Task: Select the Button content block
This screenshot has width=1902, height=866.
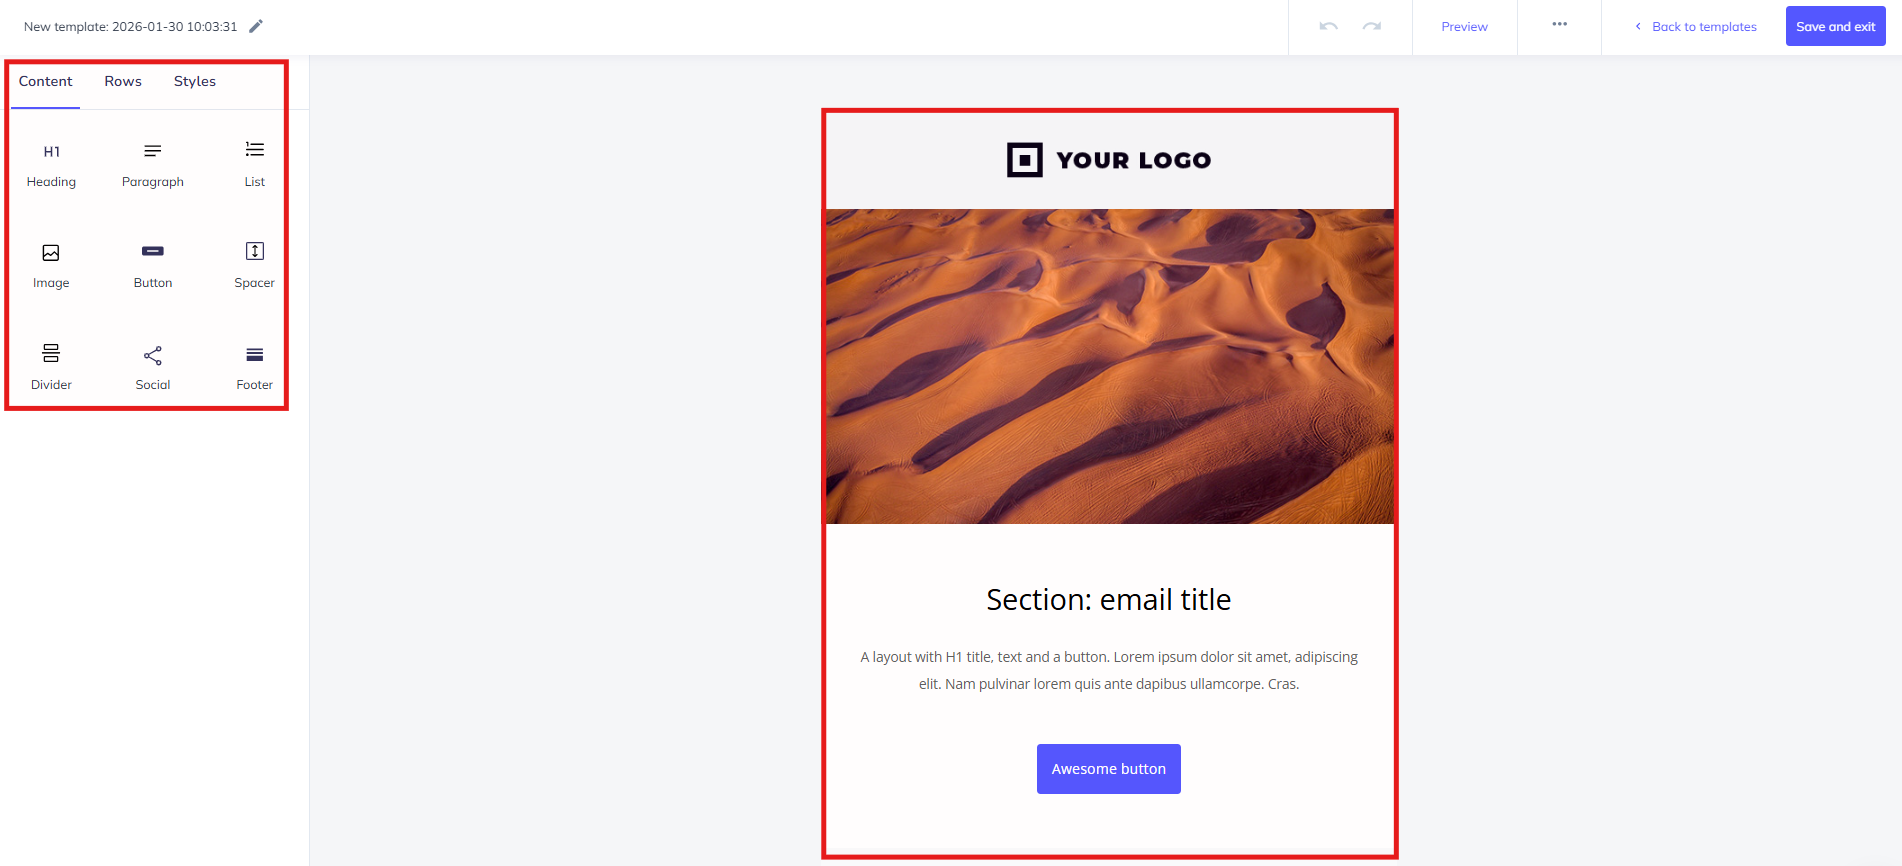Action: (x=153, y=266)
